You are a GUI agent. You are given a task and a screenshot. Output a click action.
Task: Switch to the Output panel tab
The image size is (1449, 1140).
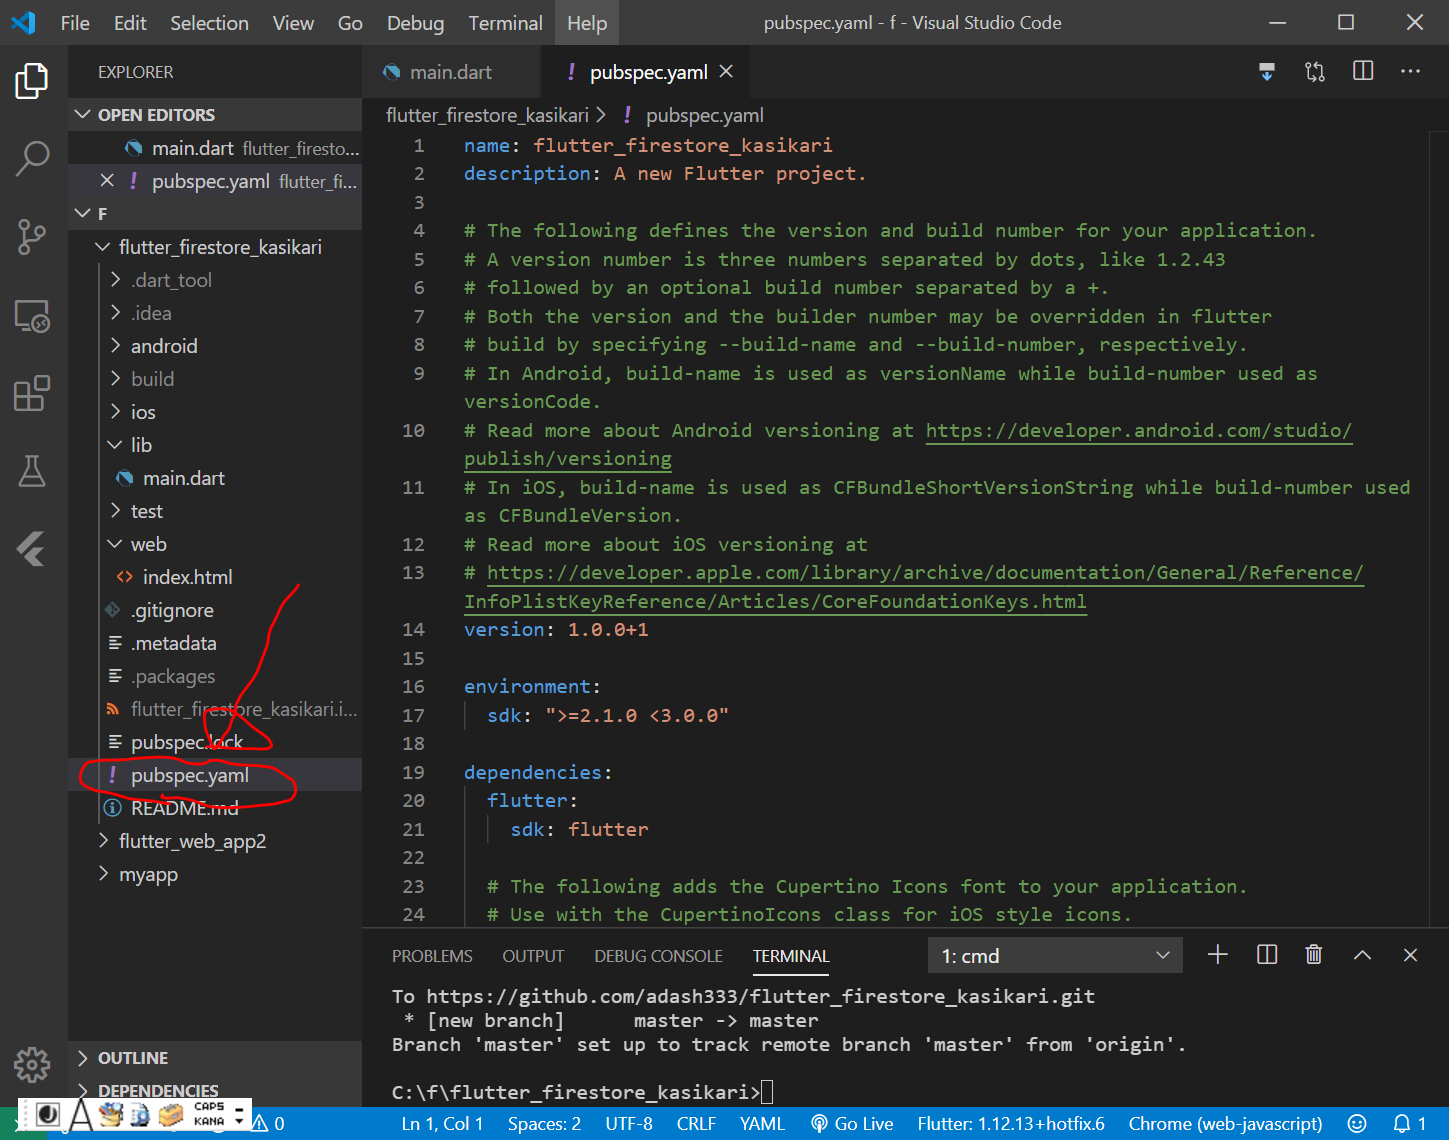pyautogui.click(x=533, y=956)
